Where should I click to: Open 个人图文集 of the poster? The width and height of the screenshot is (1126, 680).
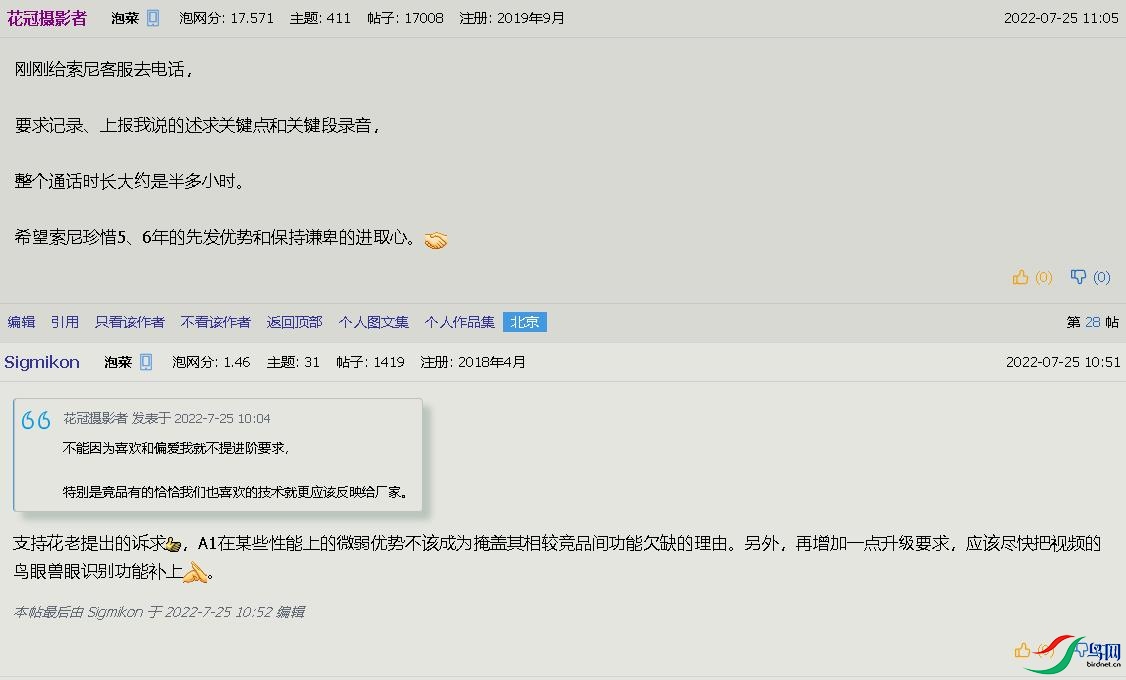coord(373,322)
